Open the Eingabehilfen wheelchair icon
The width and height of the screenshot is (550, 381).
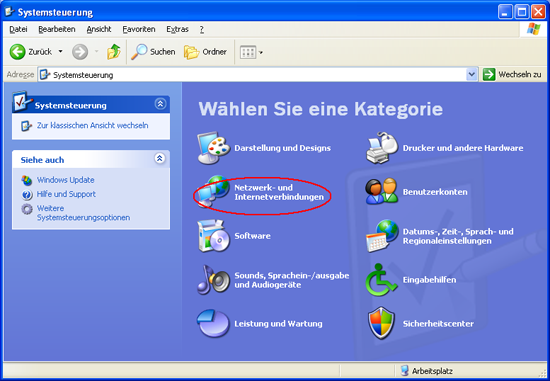click(x=381, y=280)
